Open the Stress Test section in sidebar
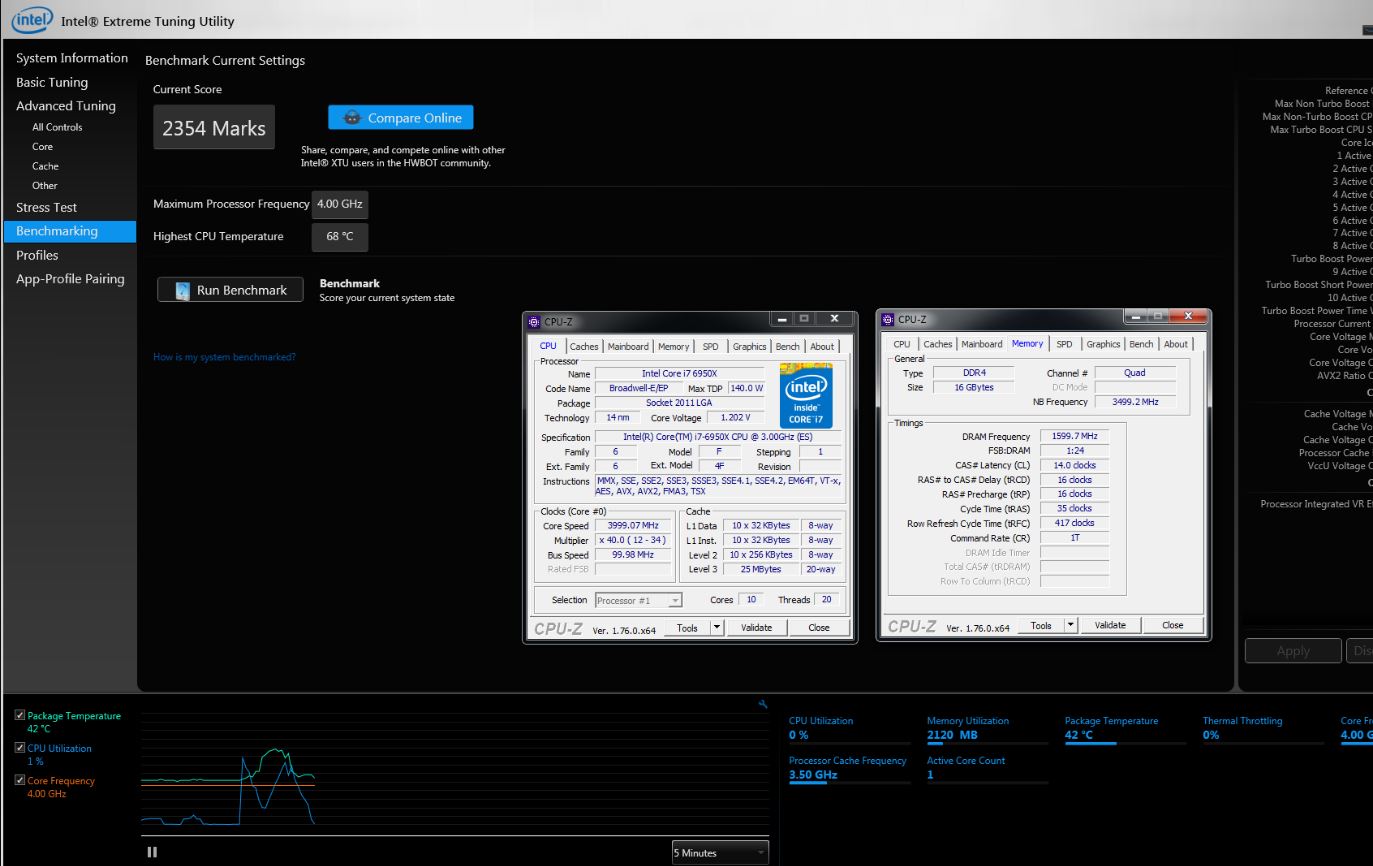The image size is (1373, 866). coord(46,208)
